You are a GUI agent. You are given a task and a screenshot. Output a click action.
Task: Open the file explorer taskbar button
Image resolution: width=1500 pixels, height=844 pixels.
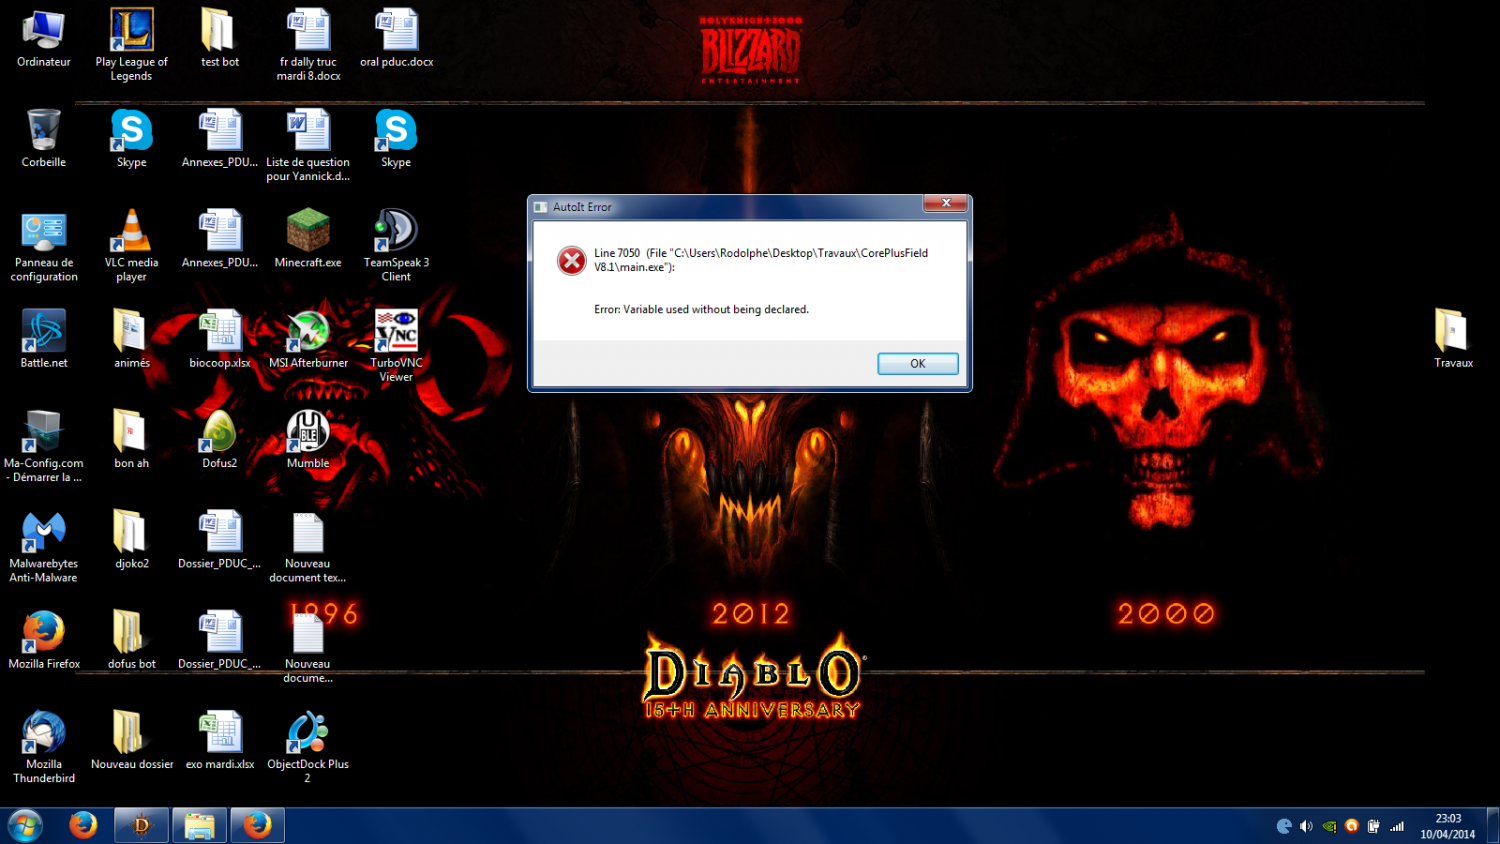[x=199, y=826]
